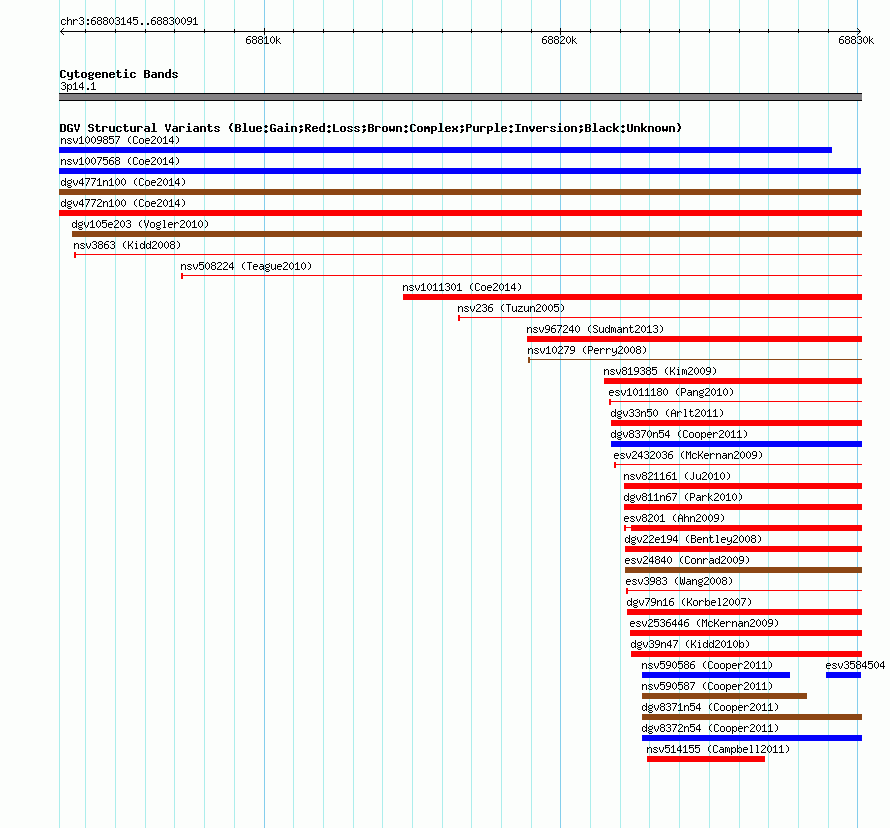Open dgv811n67 (Park2010) variant label

pyautogui.click(x=683, y=497)
